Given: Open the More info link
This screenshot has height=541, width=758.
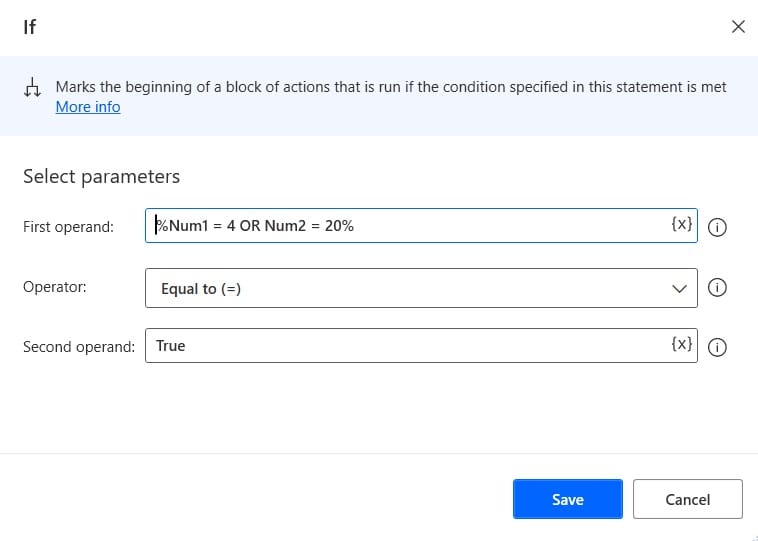Looking at the screenshot, I should (x=88, y=107).
